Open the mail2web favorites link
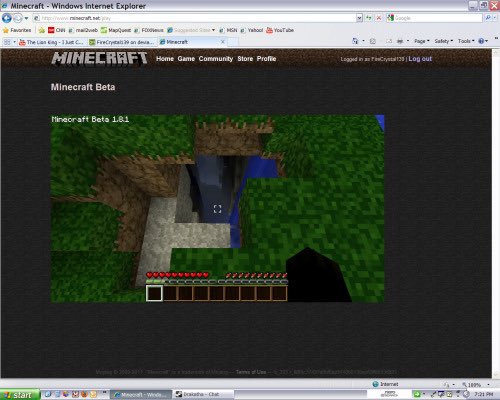This screenshot has height=400, width=500. [x=83, y=30]
